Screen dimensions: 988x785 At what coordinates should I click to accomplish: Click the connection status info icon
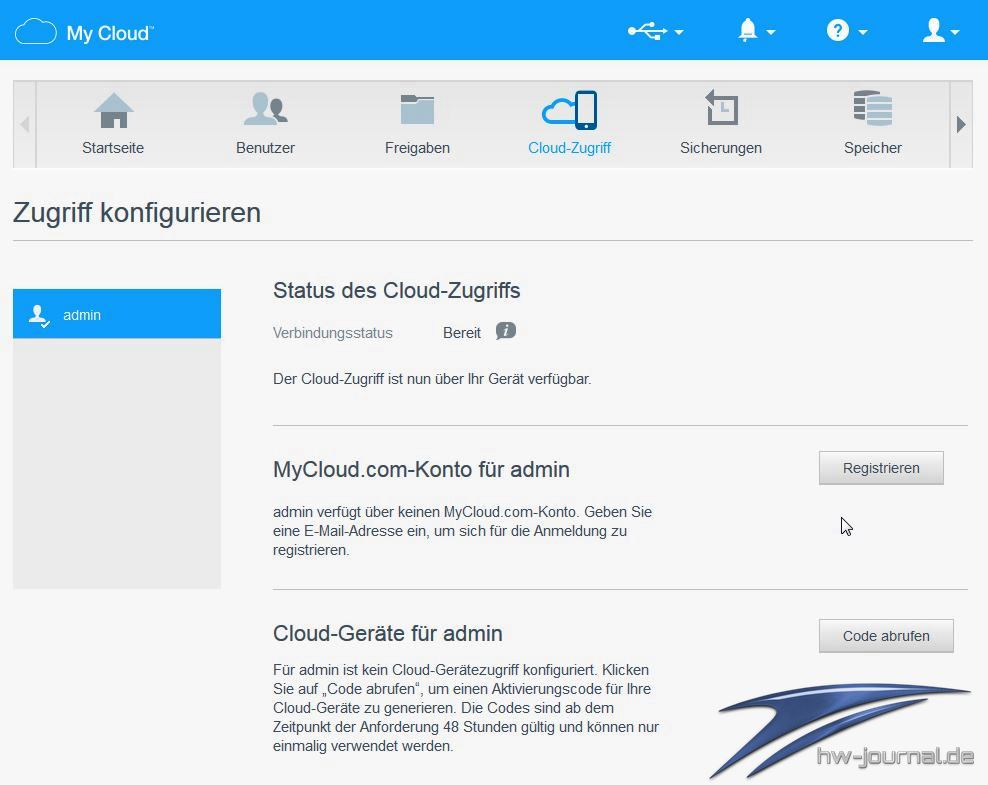[506, 331]
